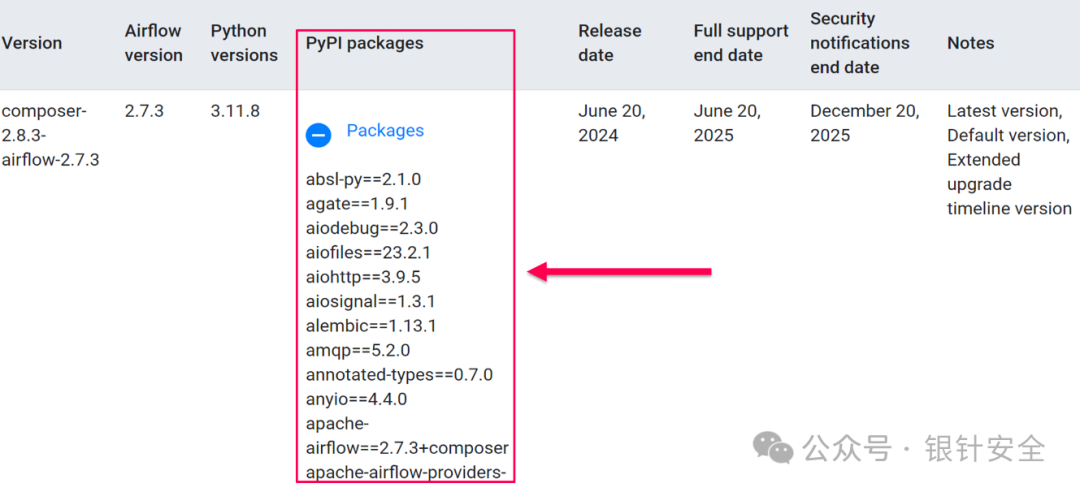Viewport: 1080px width, 492px height.
Task: Click the PyPI packages column header
Action: tap(364, 43)
